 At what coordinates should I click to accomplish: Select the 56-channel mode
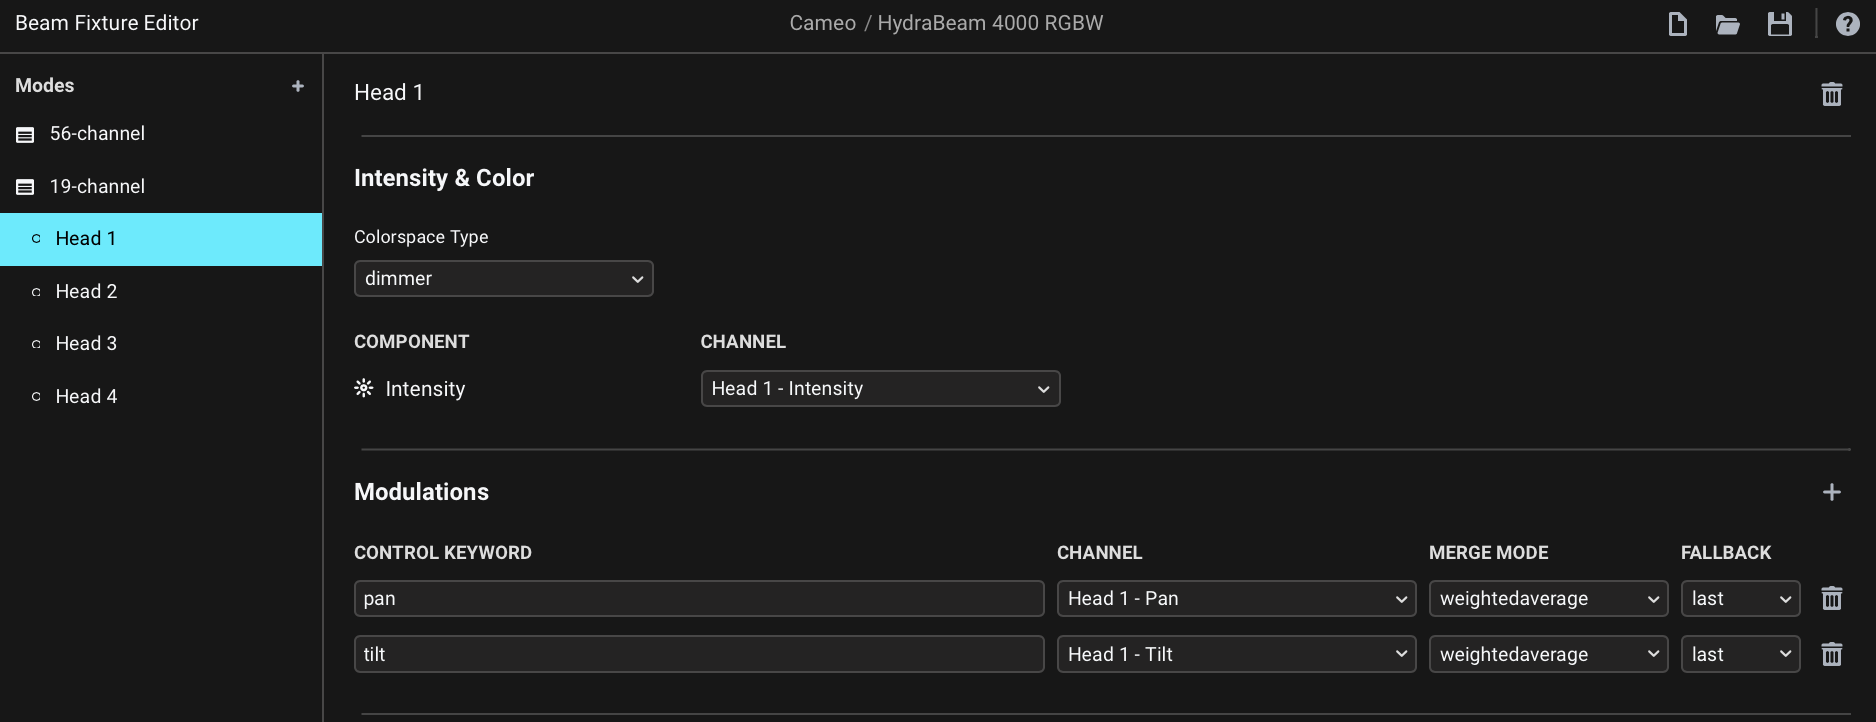(97, 134)
